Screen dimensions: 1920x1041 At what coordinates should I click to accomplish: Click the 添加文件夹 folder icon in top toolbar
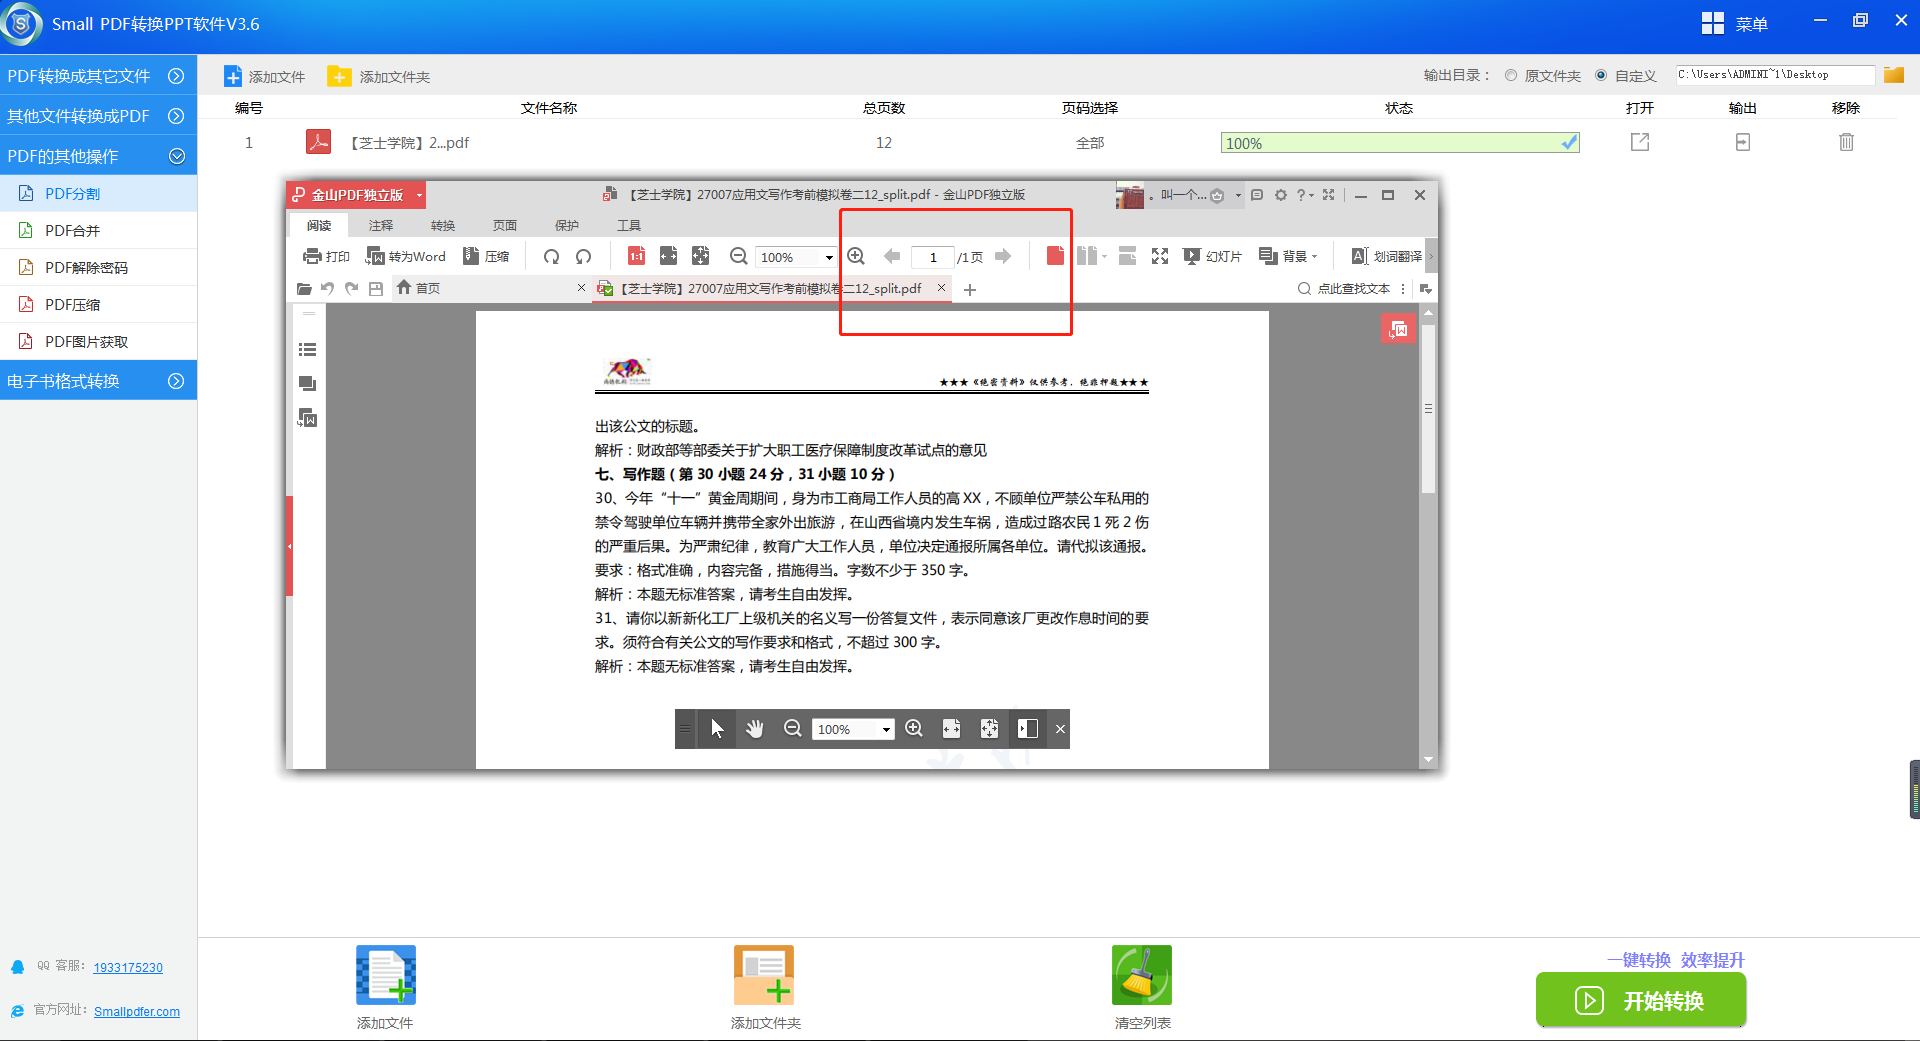(x=339, y=76)
